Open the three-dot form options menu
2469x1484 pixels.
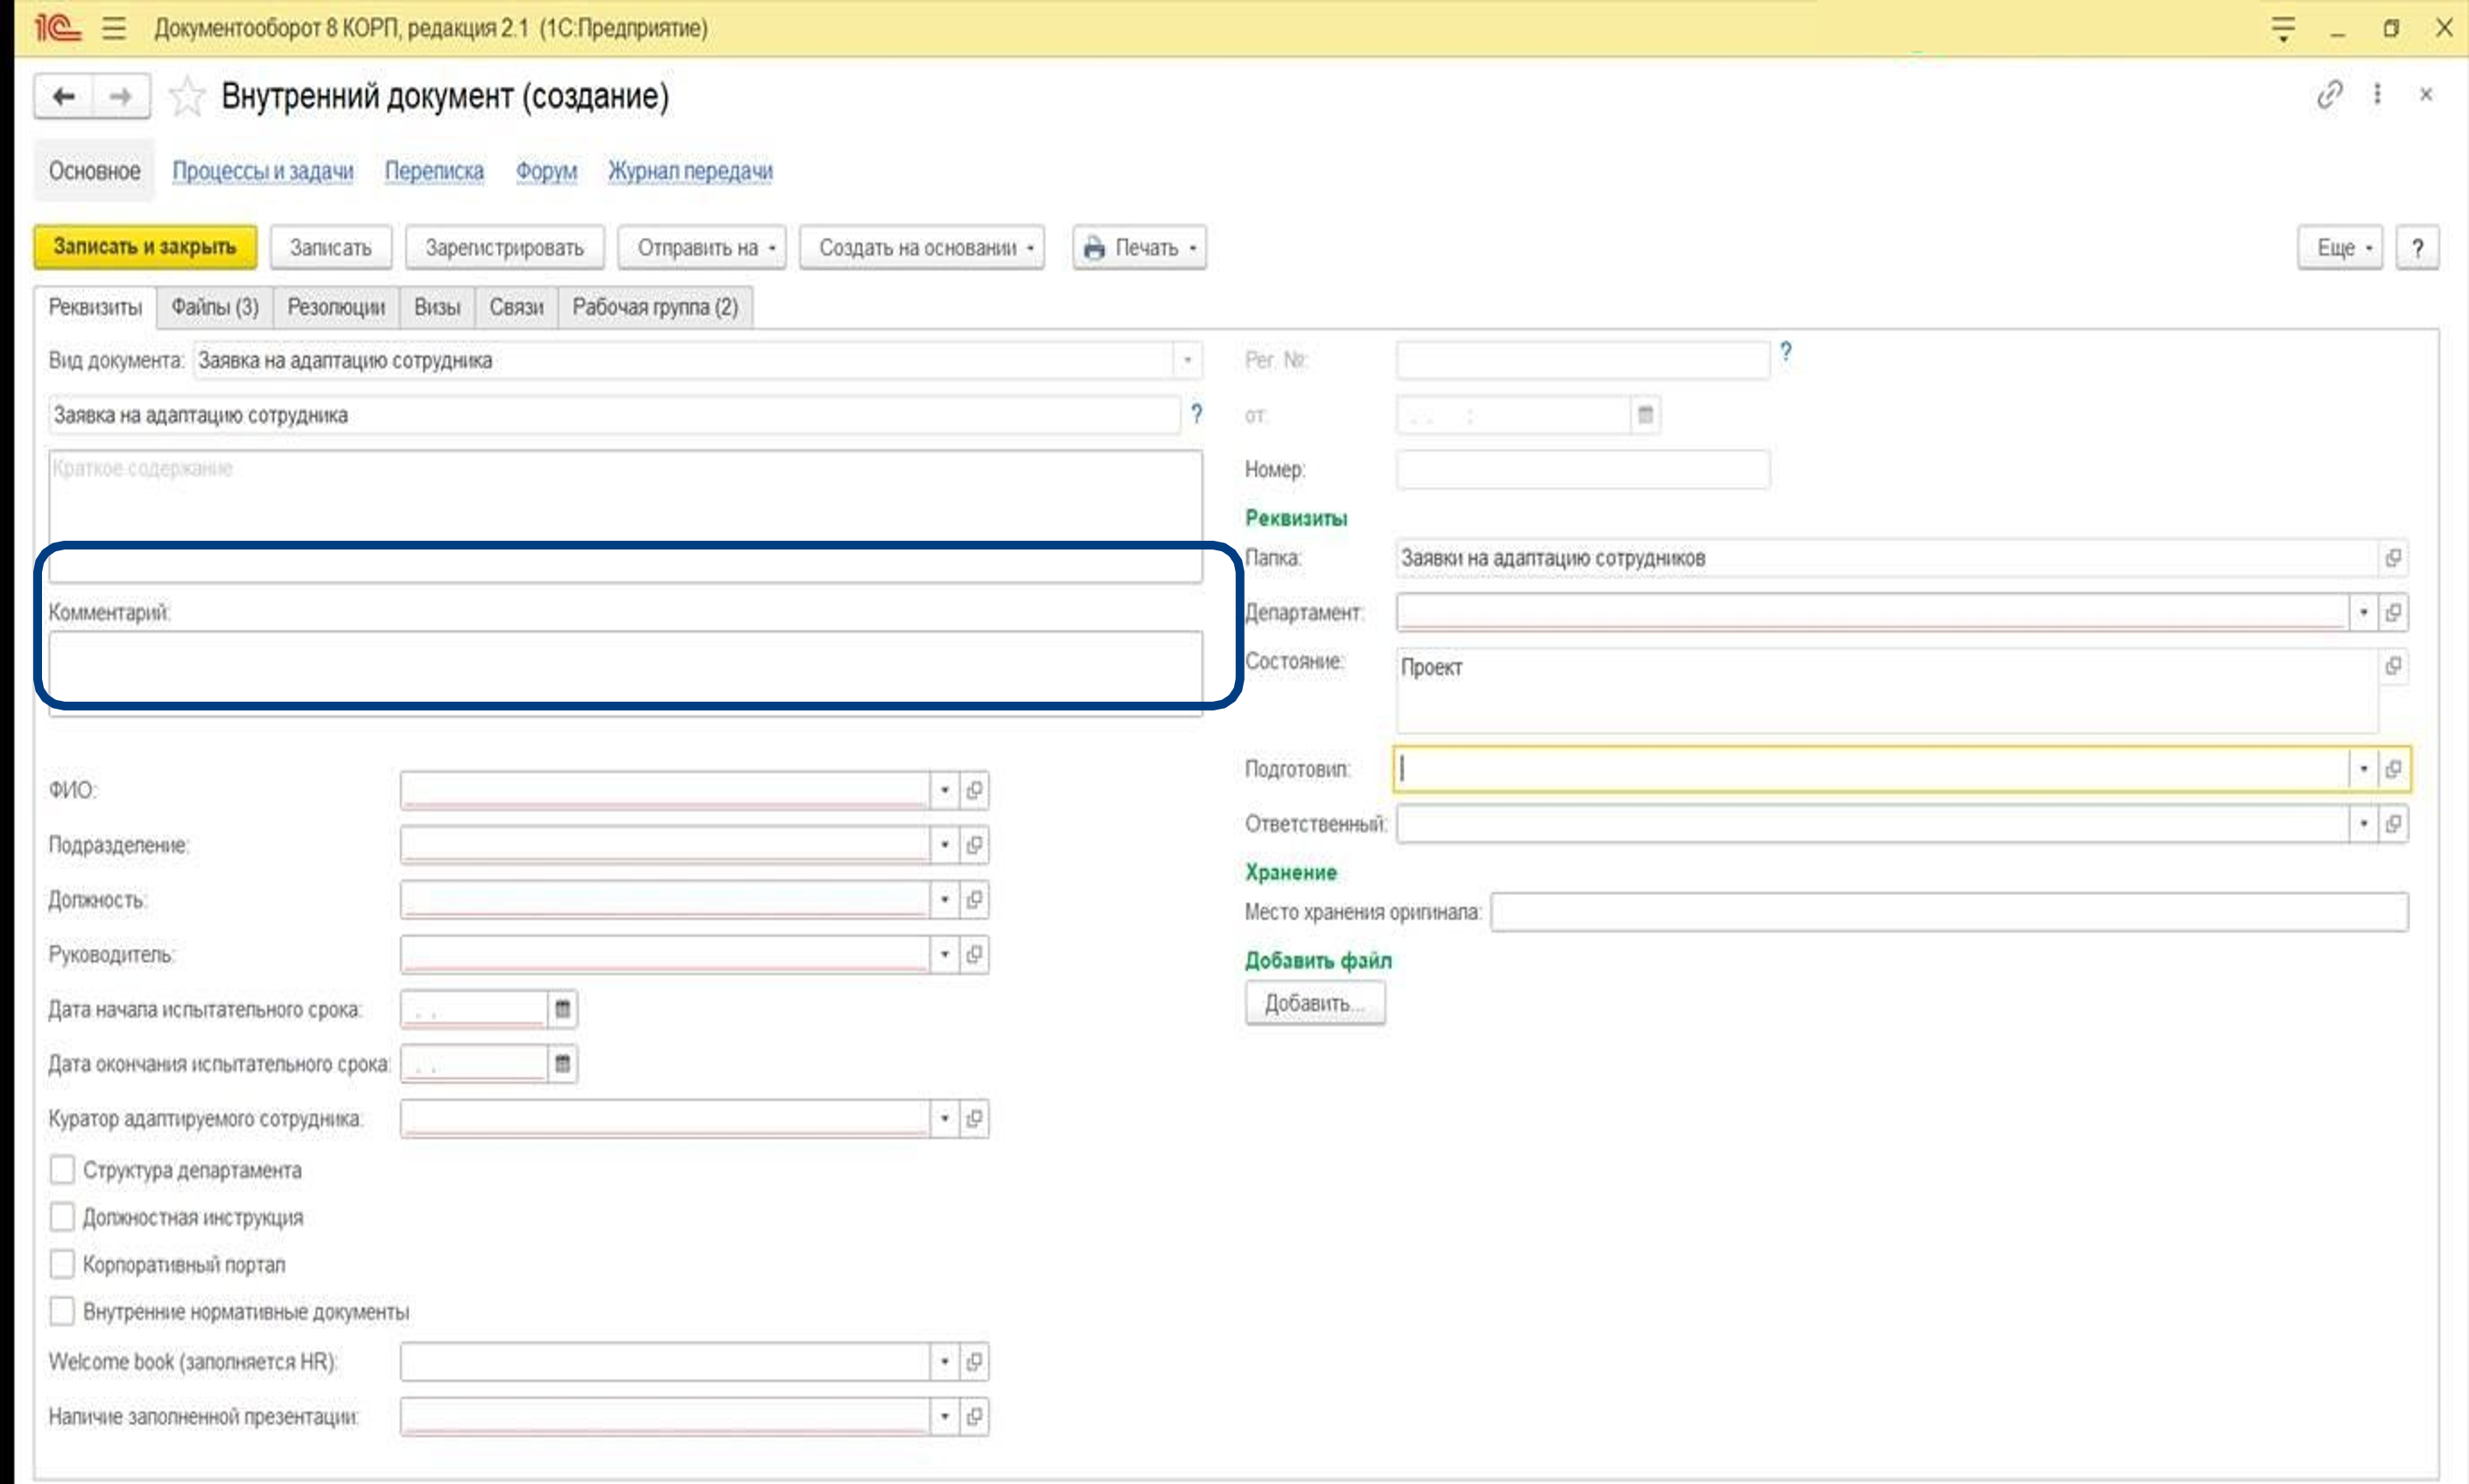click(2377, 94)
